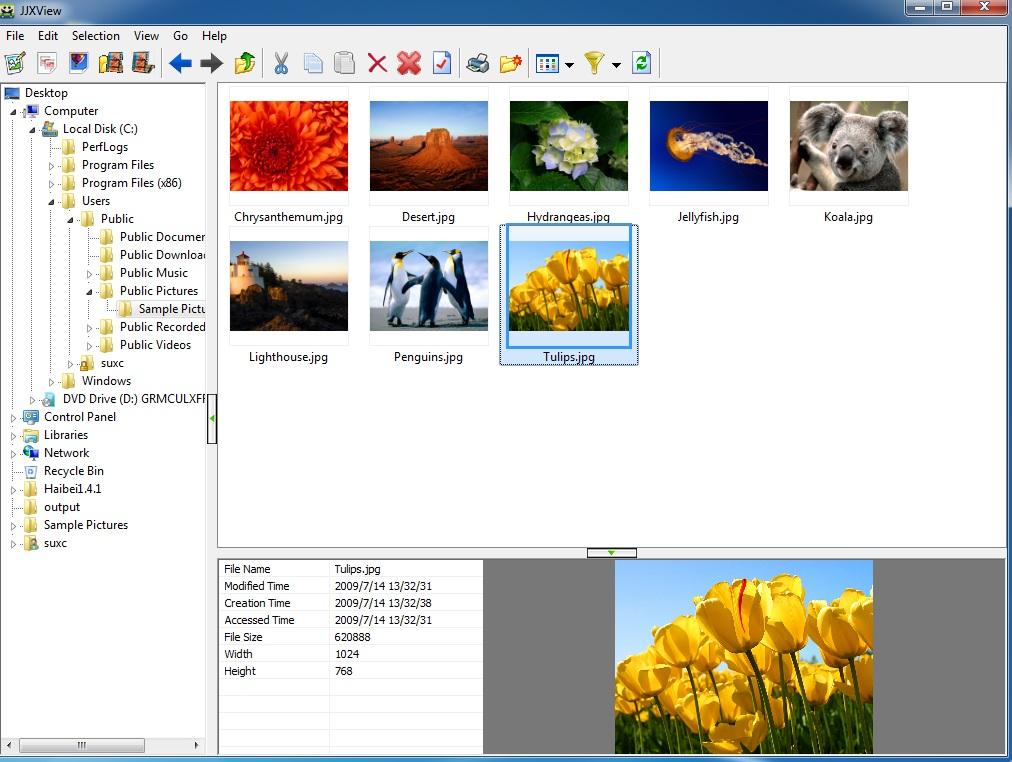1012x762 pixels.
Task: Open the Go menu
Action: (180, 35)
